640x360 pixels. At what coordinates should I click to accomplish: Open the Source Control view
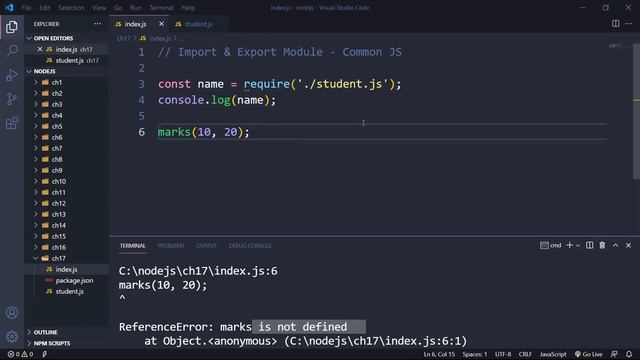pyautogui.click(x=12, y=99)
